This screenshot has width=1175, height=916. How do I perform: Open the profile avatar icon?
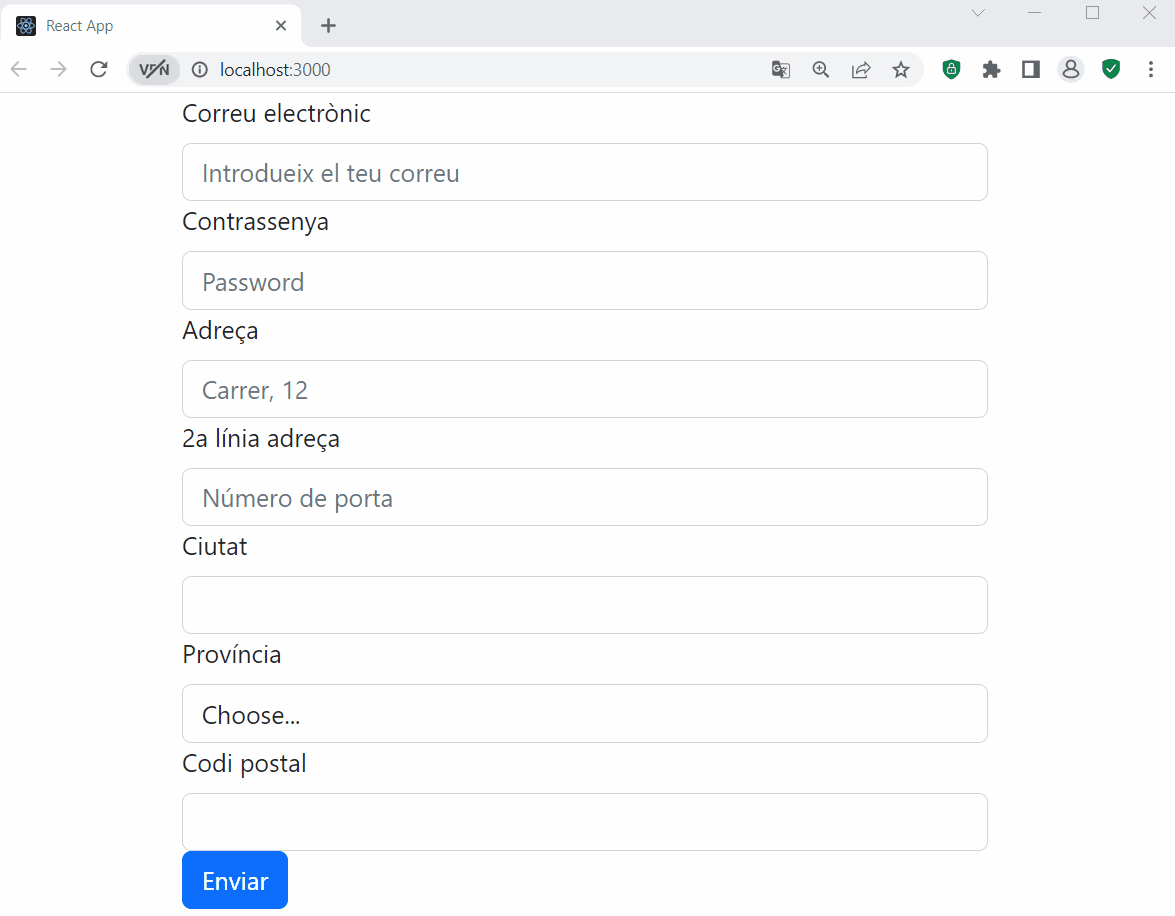pyautogui.click(x=1071, y=70)
